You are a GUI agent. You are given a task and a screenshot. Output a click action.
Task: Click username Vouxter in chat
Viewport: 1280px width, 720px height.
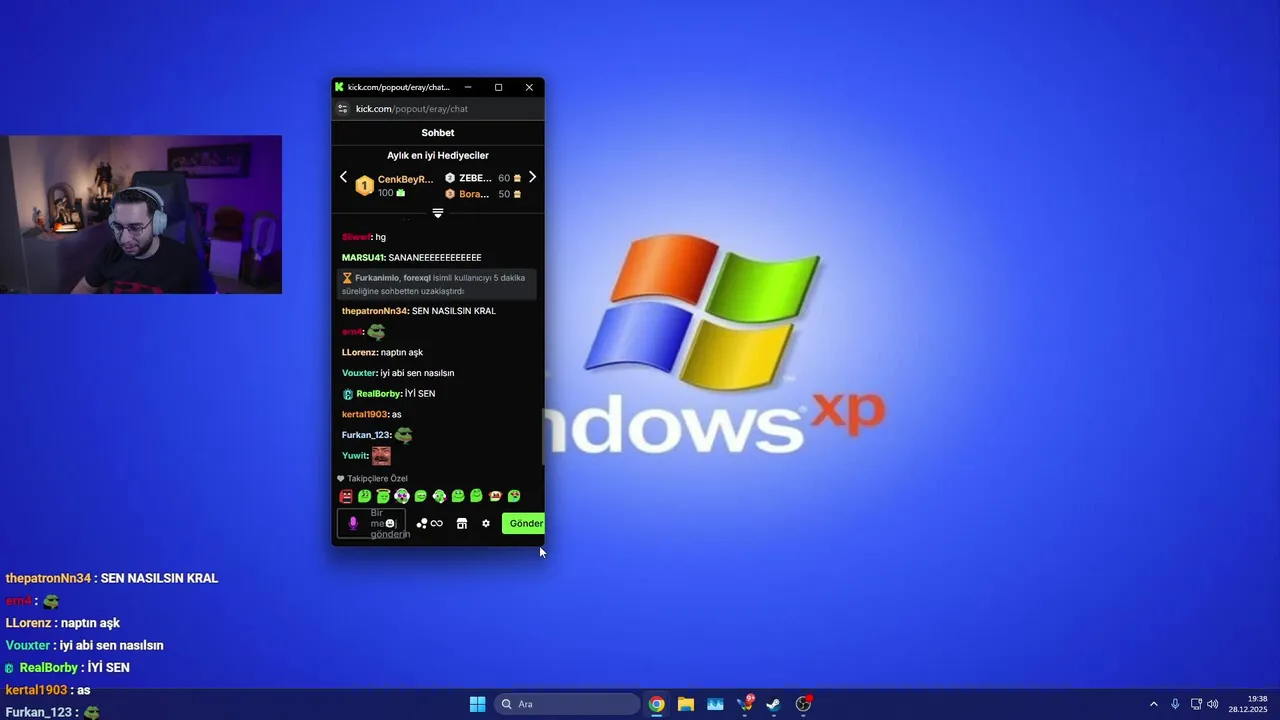[359, 373]
